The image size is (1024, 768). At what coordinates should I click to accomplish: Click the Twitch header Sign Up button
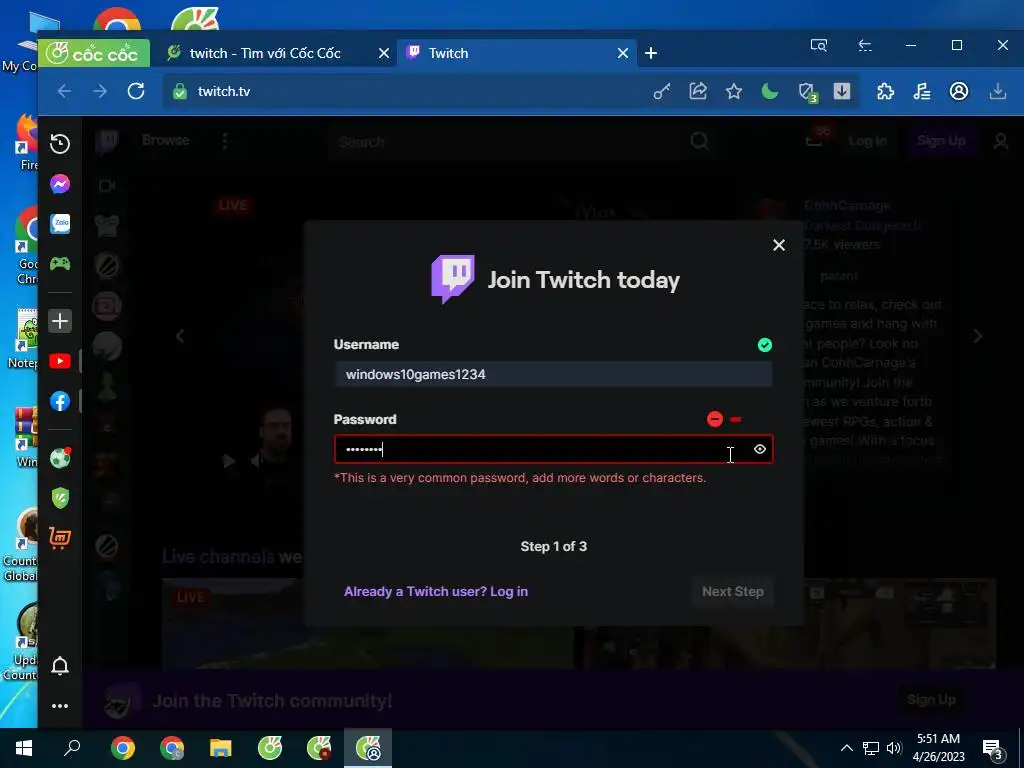tap(941, 141)
